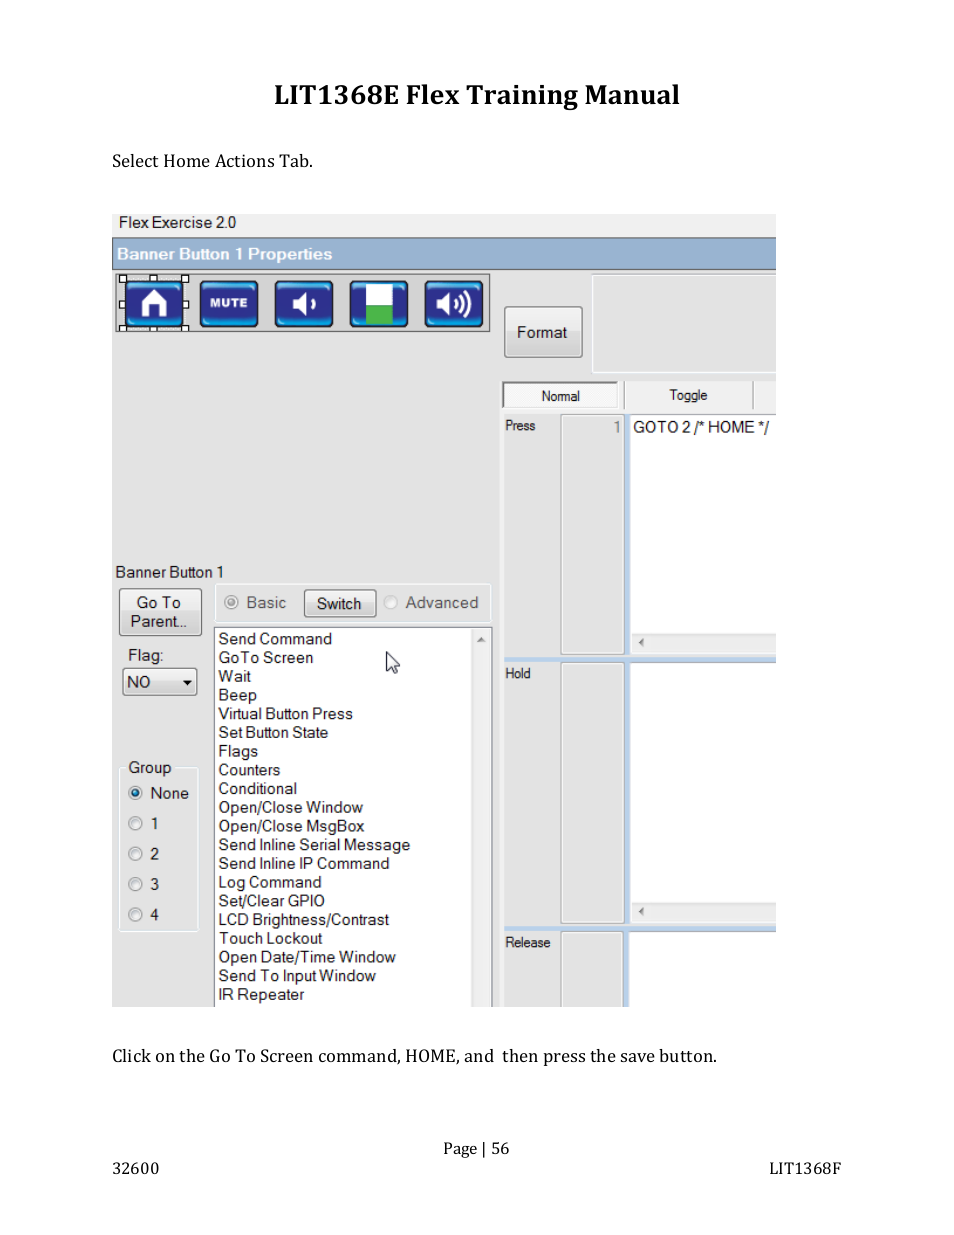This screenshot has height=1235, width=954.
Task: Select GoTo Screen command
Action: click(x=266, y=658)
